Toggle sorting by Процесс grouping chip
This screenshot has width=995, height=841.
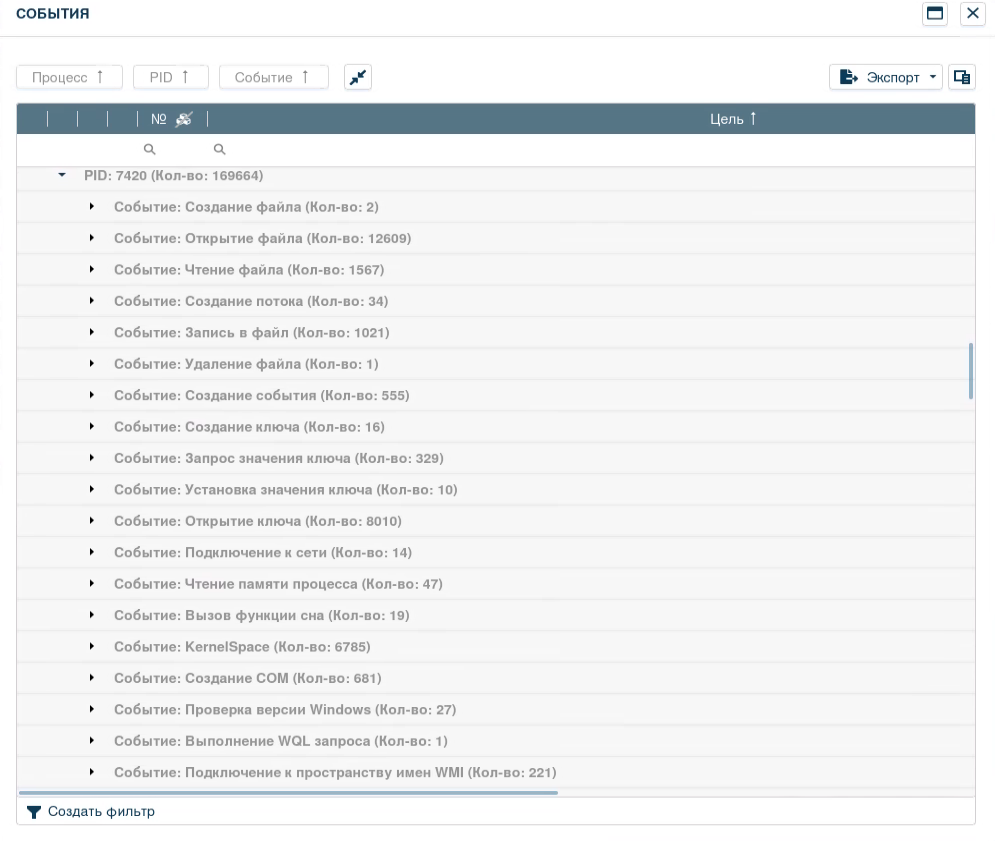coord(69,77)
